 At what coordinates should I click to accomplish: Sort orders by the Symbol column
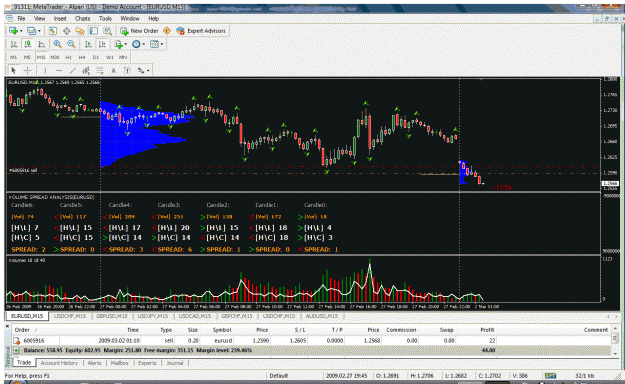222,330
